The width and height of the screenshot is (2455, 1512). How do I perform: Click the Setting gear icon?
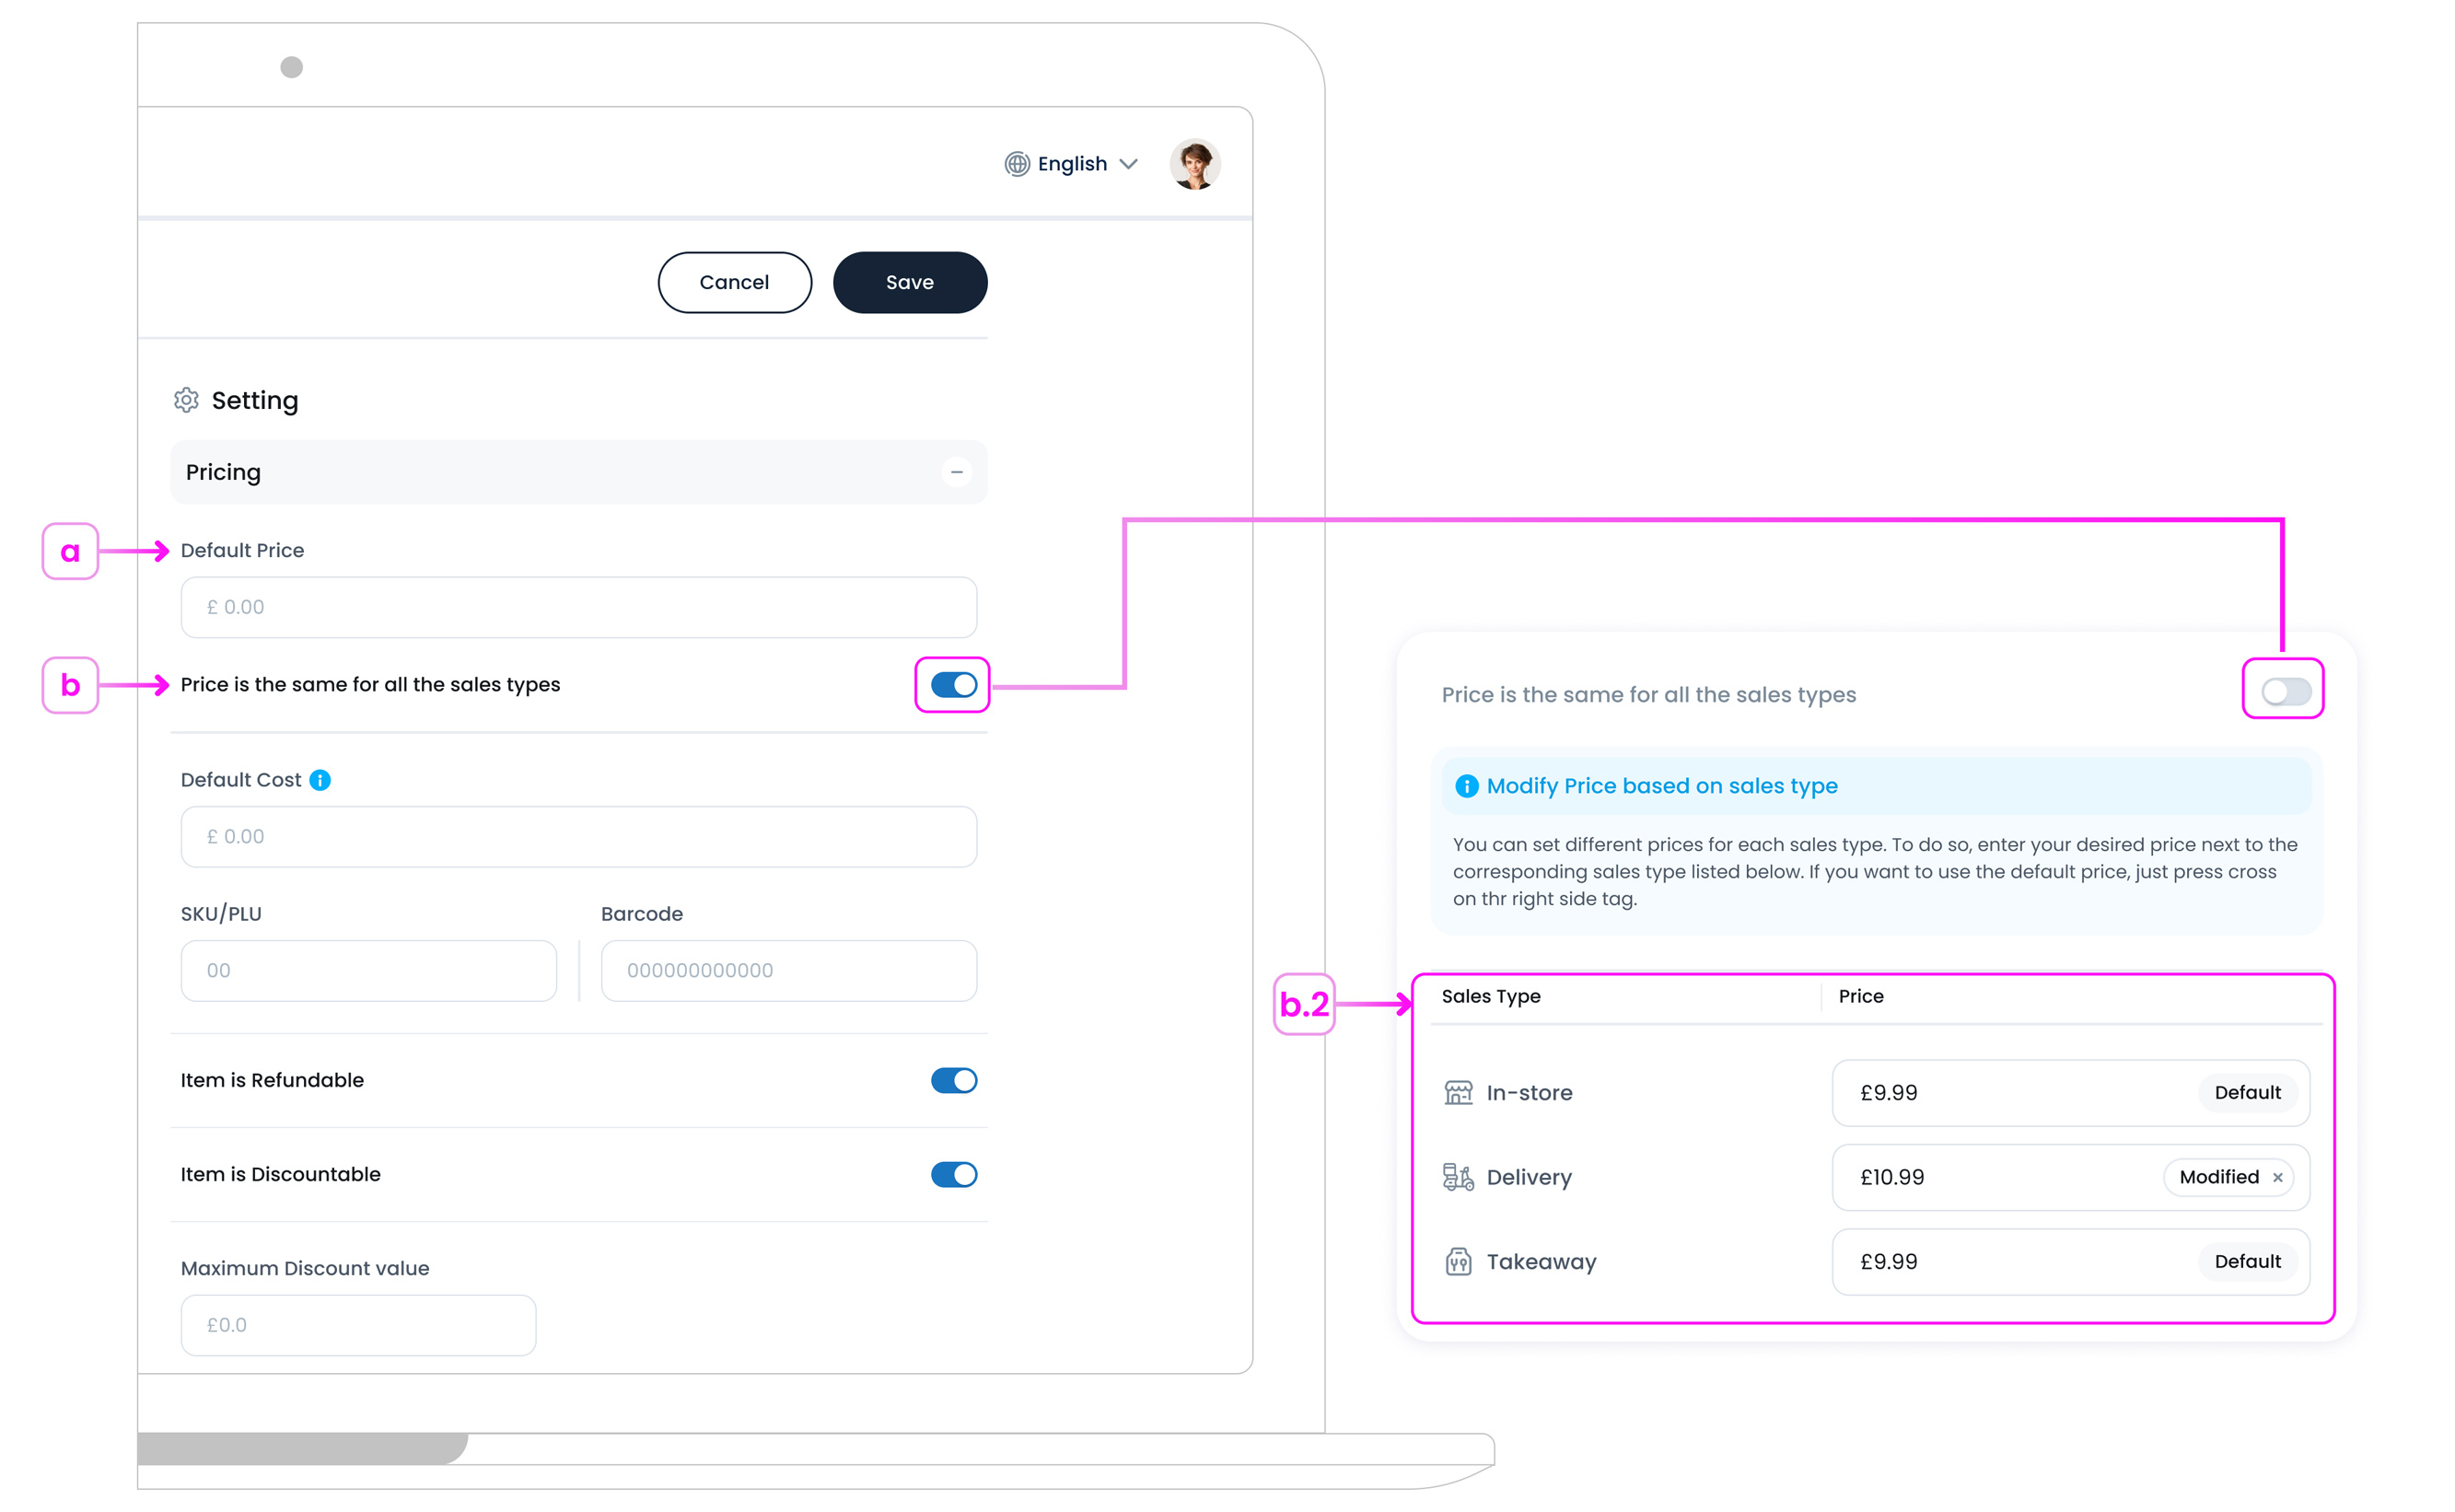[x=186, y=400]
